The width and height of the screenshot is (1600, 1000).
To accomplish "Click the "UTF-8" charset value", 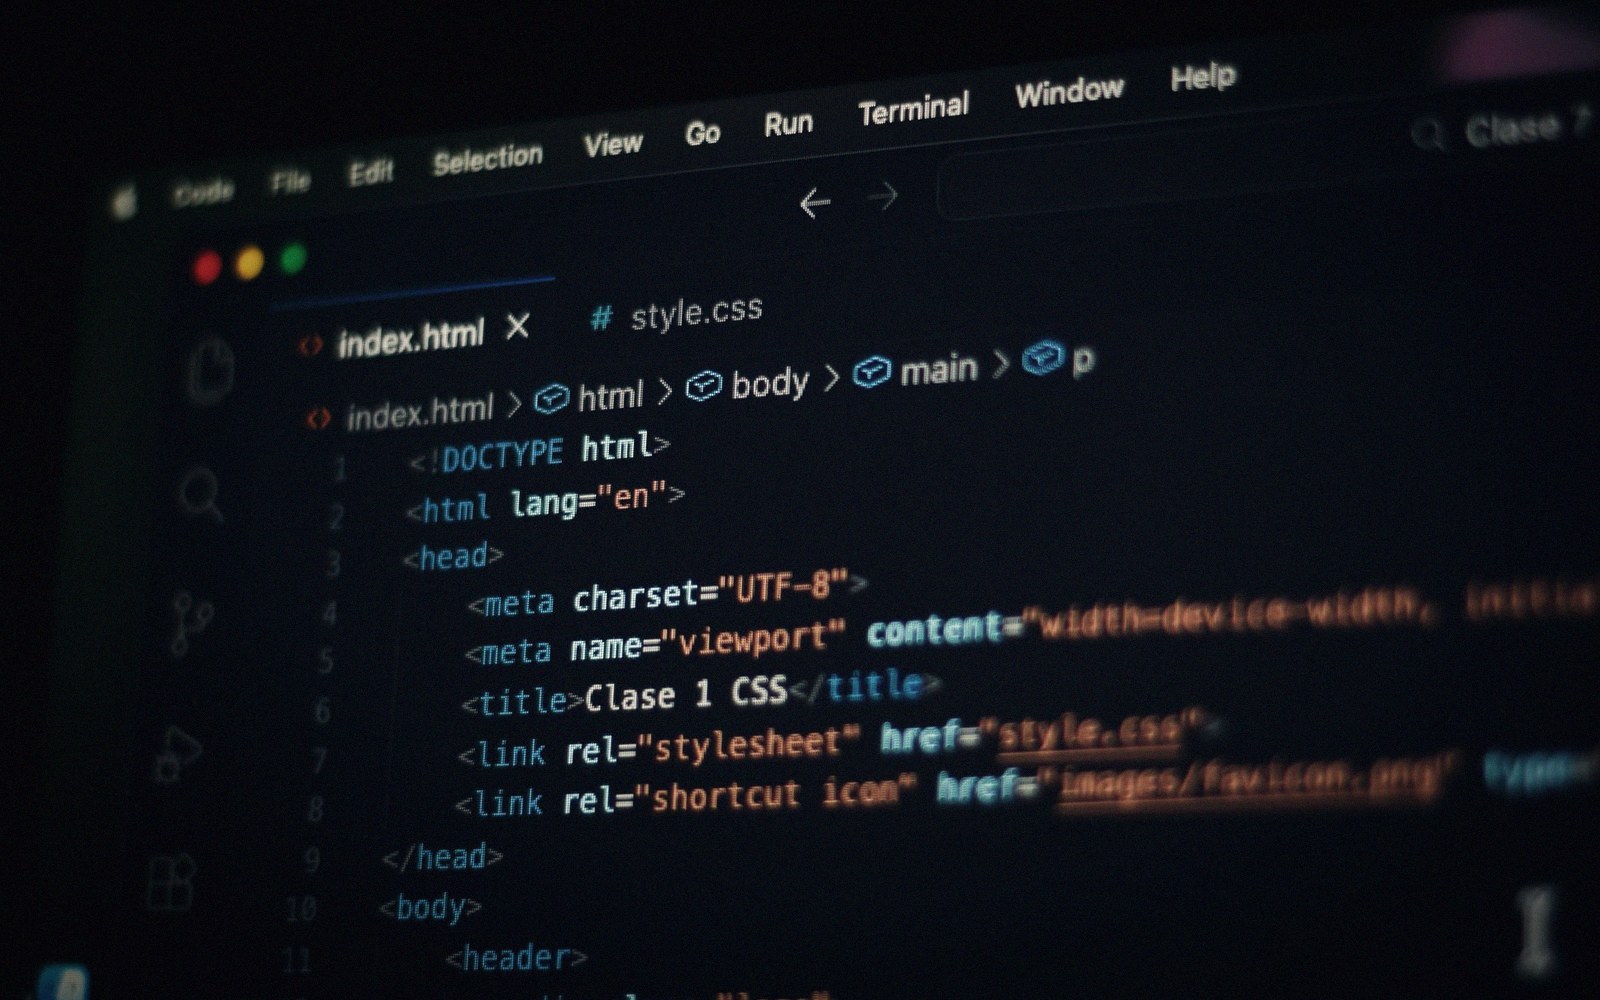I will coord(783,587).
